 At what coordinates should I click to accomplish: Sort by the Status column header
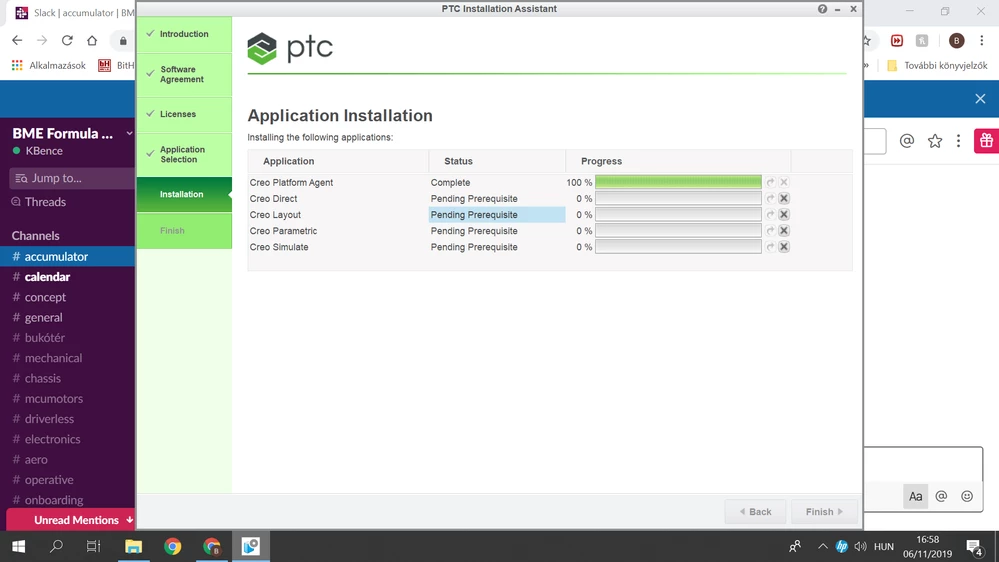(497, 161)
